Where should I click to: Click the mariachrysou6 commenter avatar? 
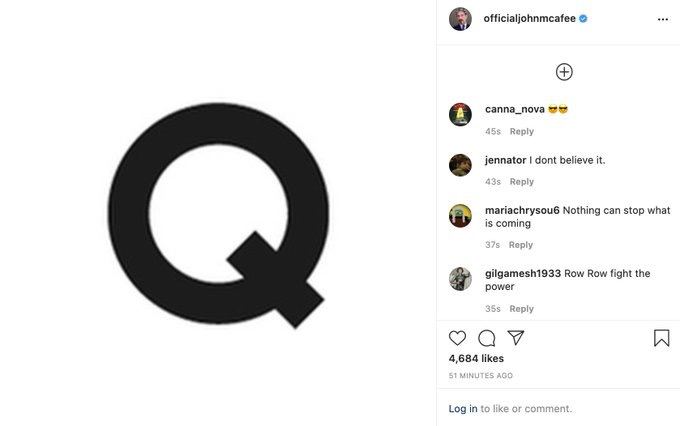(460, 216)
